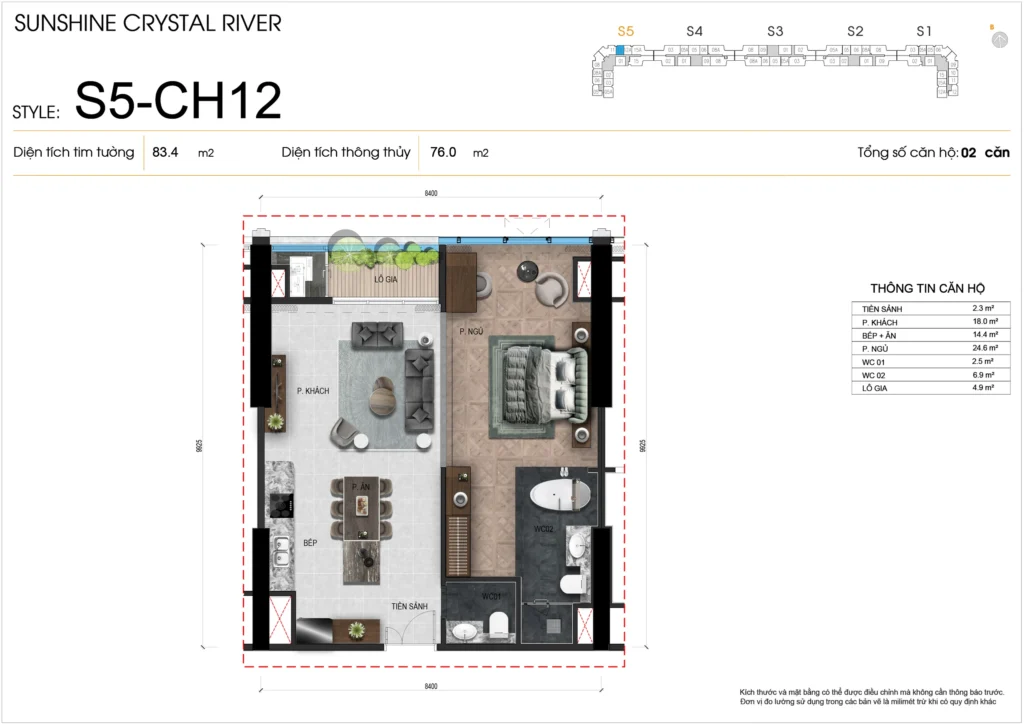Click the stove cooktop on the kitchen counter

[x=277, y=505]
